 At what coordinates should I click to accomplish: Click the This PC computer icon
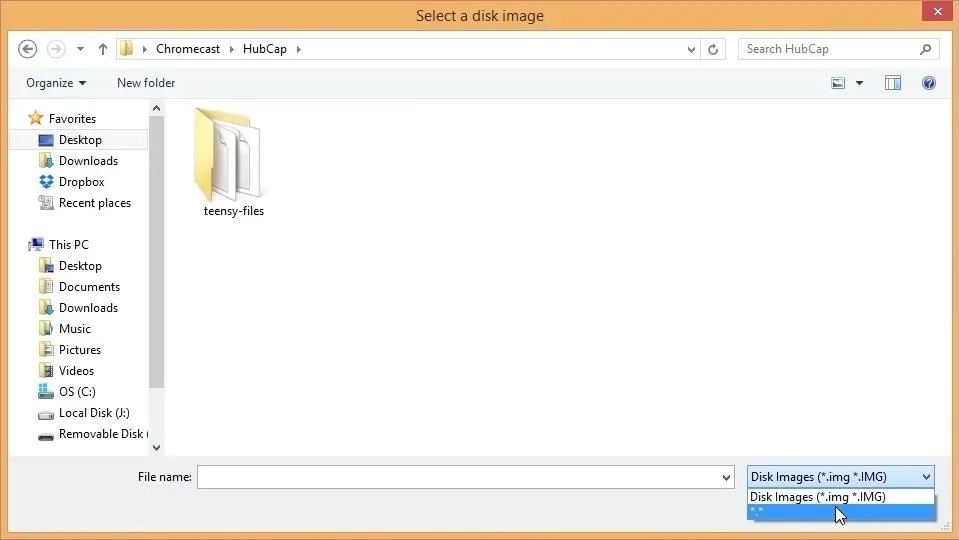(36, 245)
